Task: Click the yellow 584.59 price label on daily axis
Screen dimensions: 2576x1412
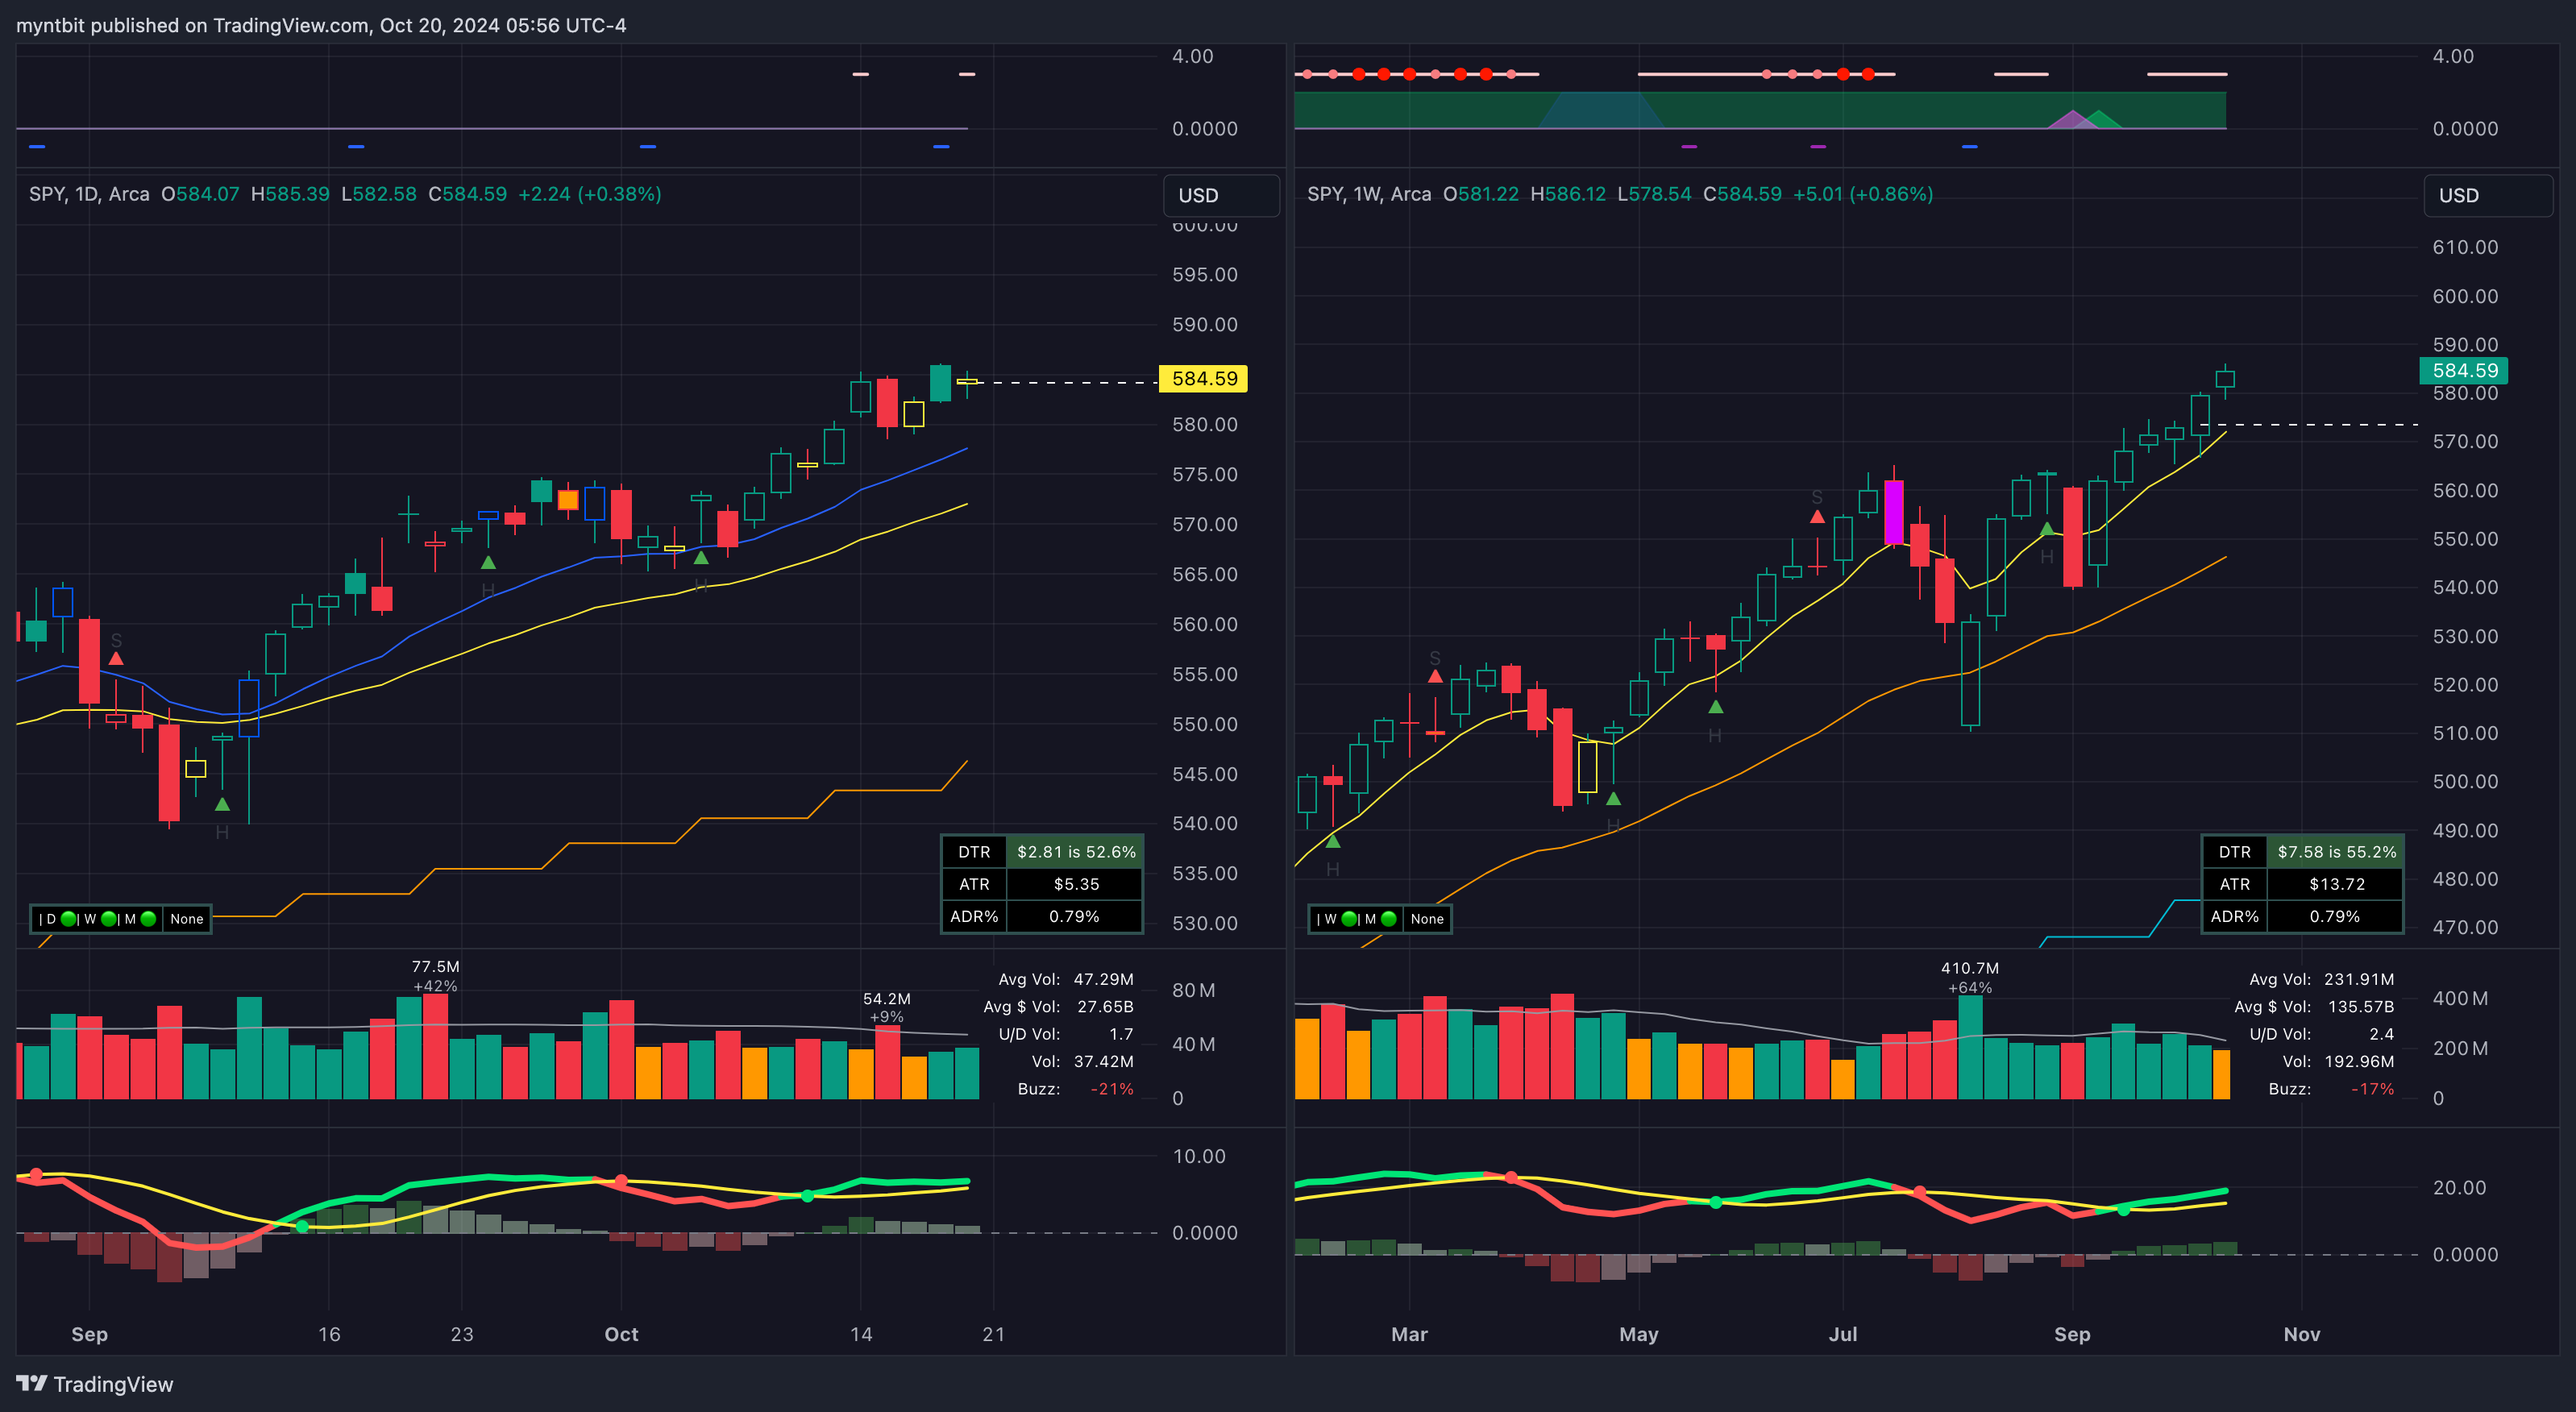Action: point(1203,379)
